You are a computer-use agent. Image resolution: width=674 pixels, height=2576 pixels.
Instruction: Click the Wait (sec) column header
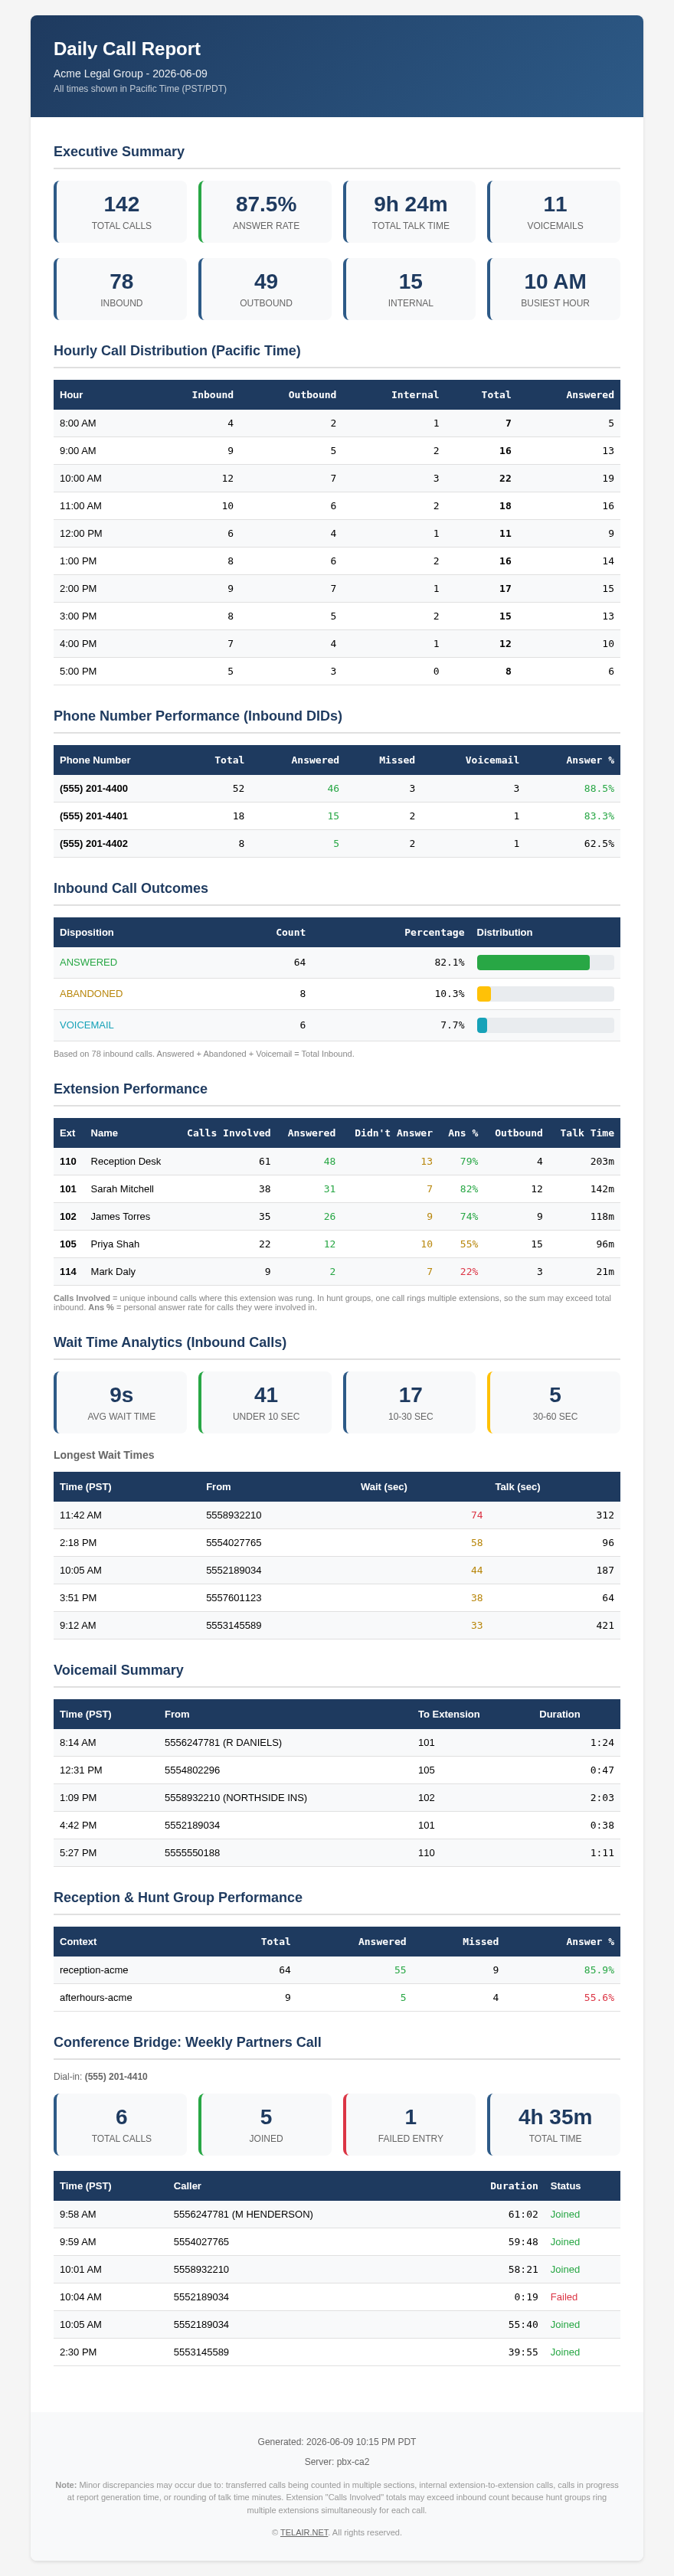point(384,1487)
